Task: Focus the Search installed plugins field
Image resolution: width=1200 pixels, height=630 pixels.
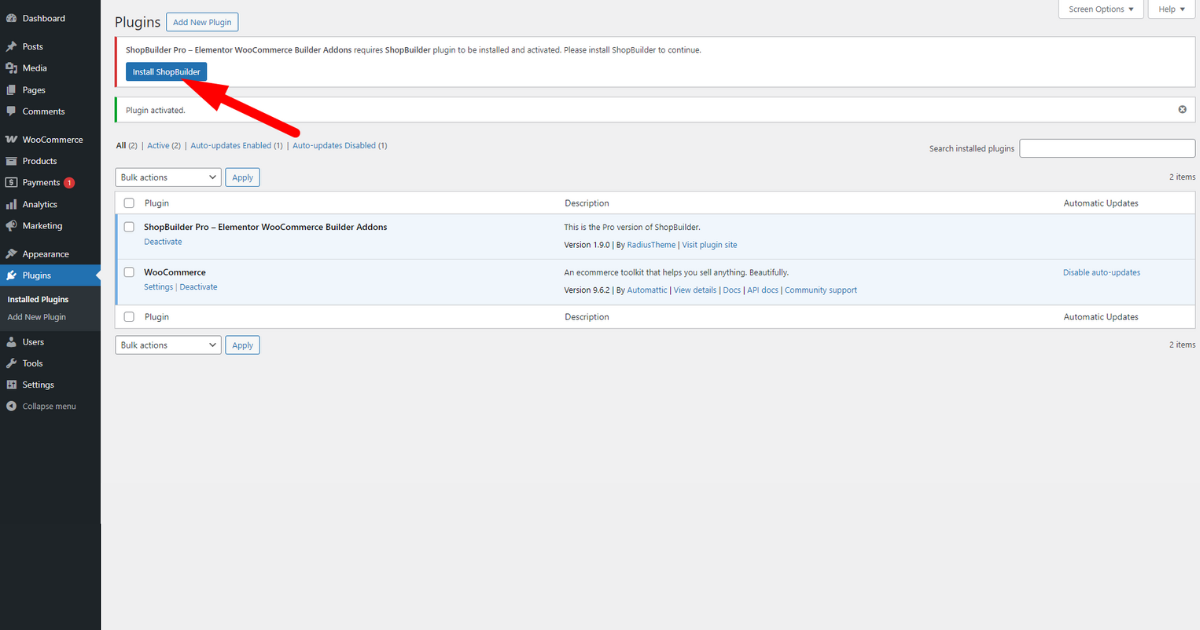Action: [1107, 148]
